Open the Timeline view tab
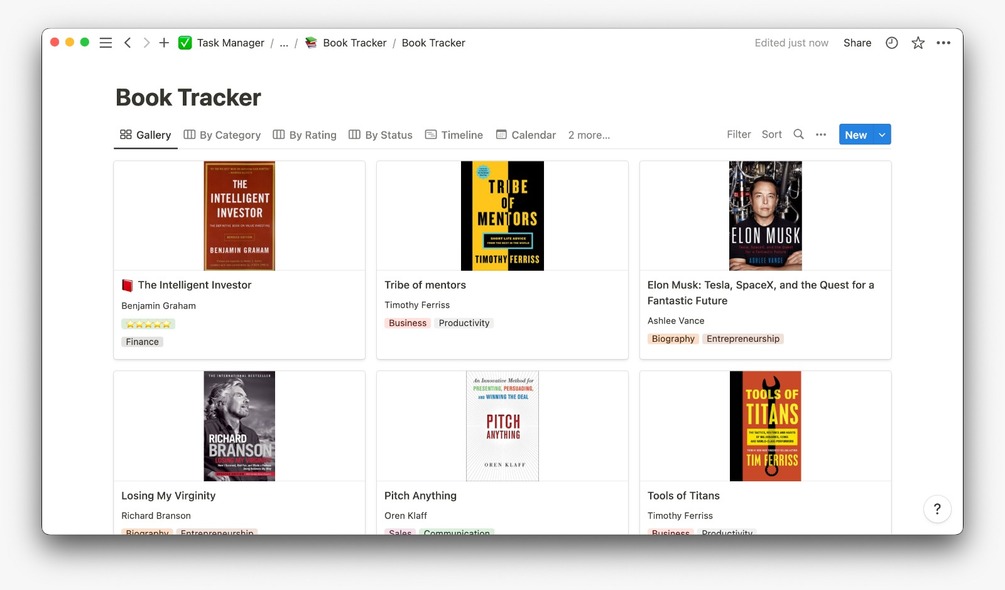 (454, 135)
